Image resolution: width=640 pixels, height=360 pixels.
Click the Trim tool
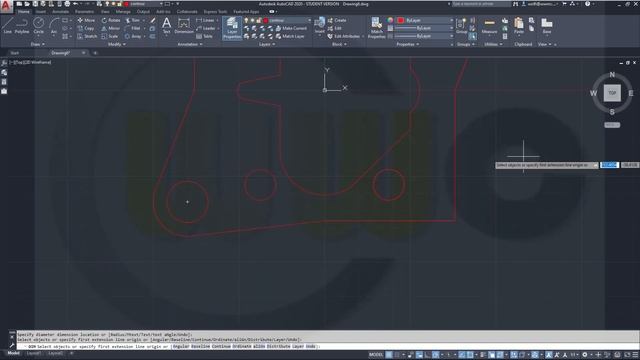click(x=132, y=20)
